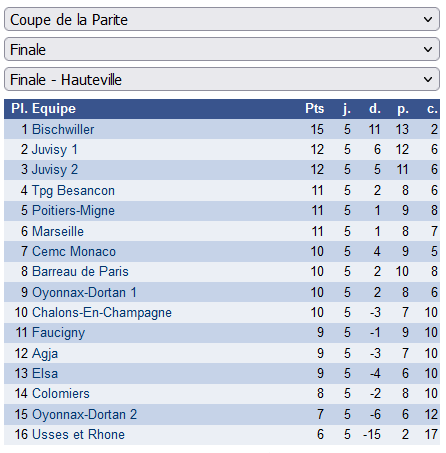The image size is (446, 453).
Task: Click the Equipe column header
Action: (54, 109)
